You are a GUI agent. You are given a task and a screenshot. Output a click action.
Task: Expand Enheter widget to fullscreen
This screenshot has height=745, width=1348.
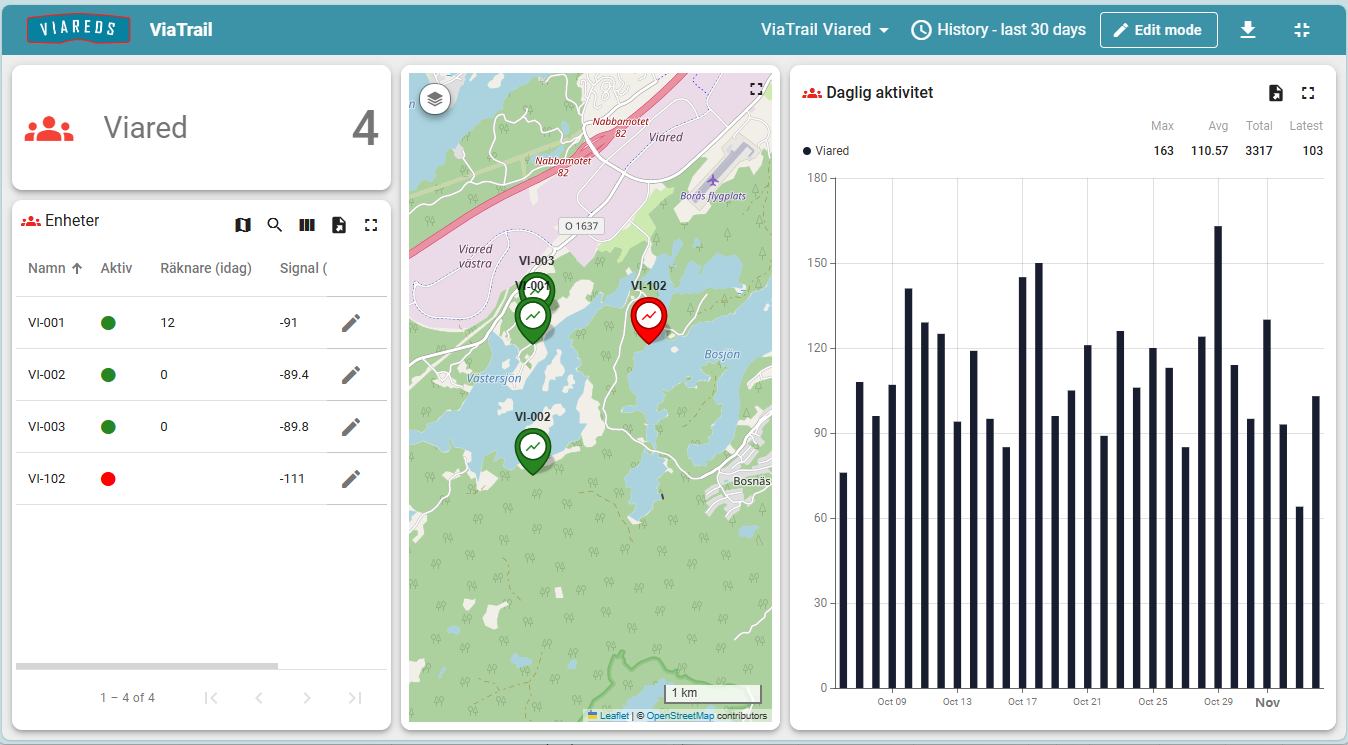[371, 225]
